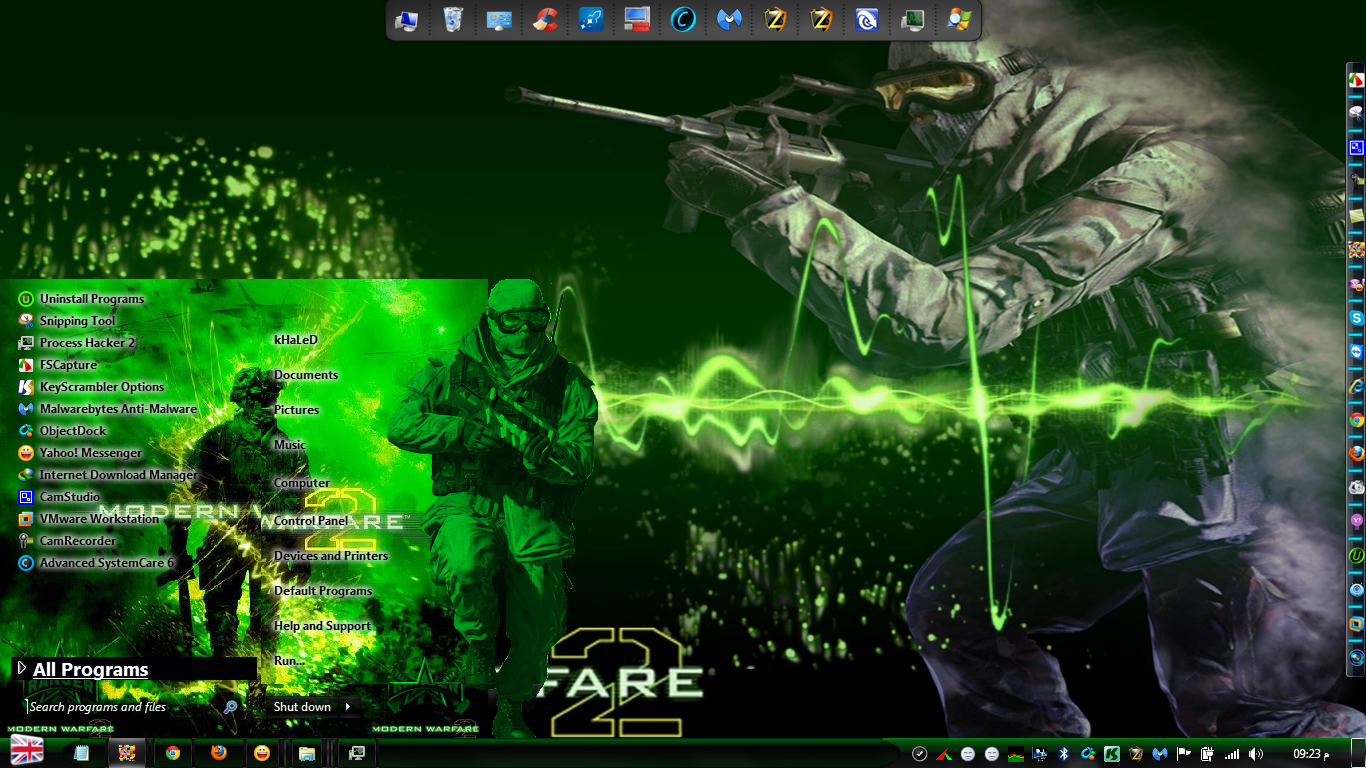
Task: Open the kHaLeD user folder link
Action: (296, 340)
